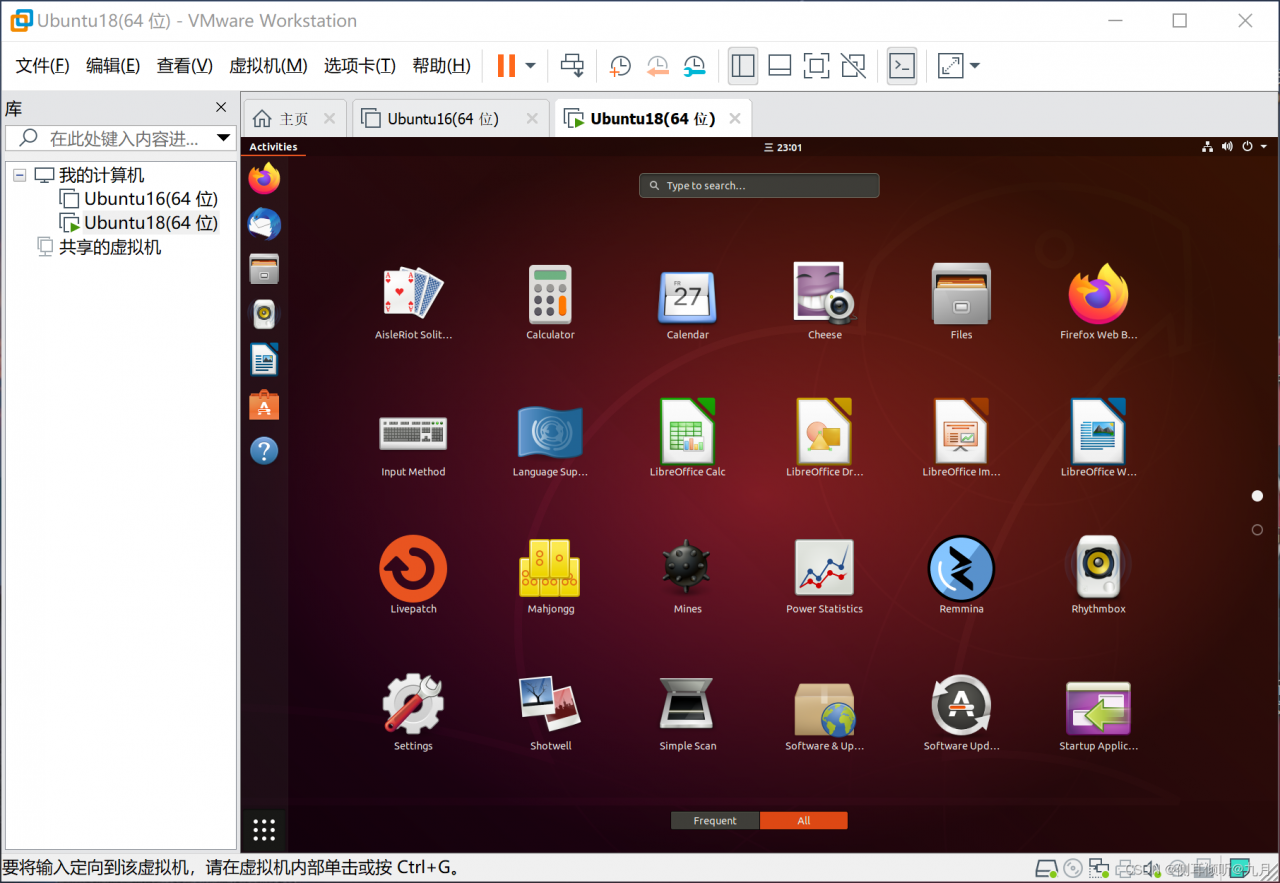Screen dimensions: 1280x883
Task: Open the library search filter dropdown
Action: point(224,138)
